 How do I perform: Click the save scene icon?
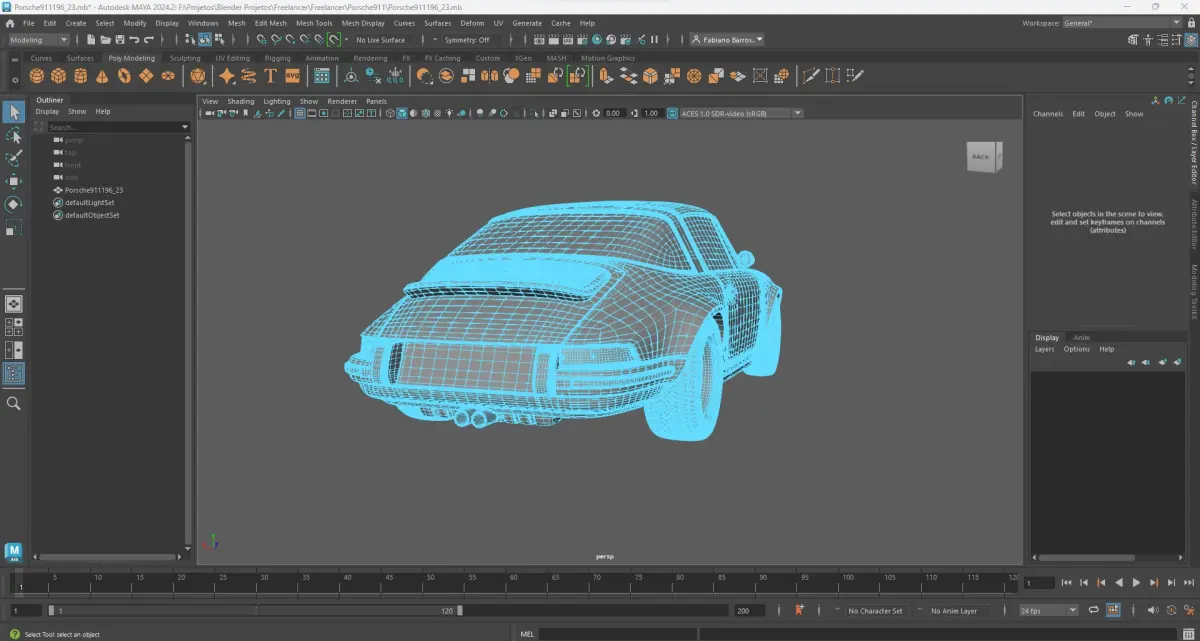point(119,40)
